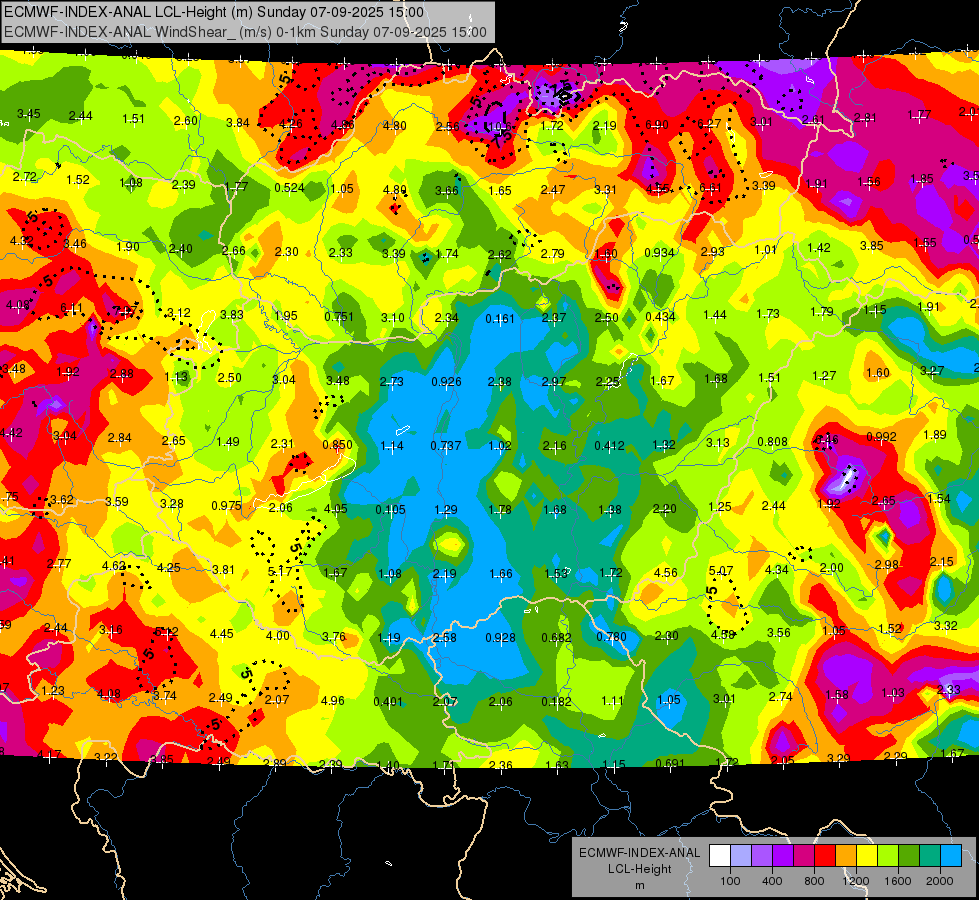Click the wind shear value 0.682
The width and height of the screenshot is (979, 900).
556,638
